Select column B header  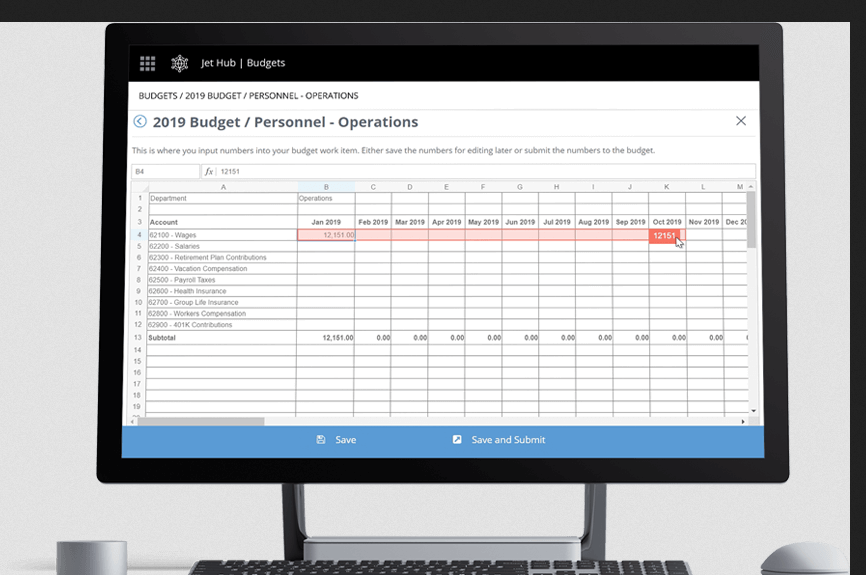tap(326, 187)
